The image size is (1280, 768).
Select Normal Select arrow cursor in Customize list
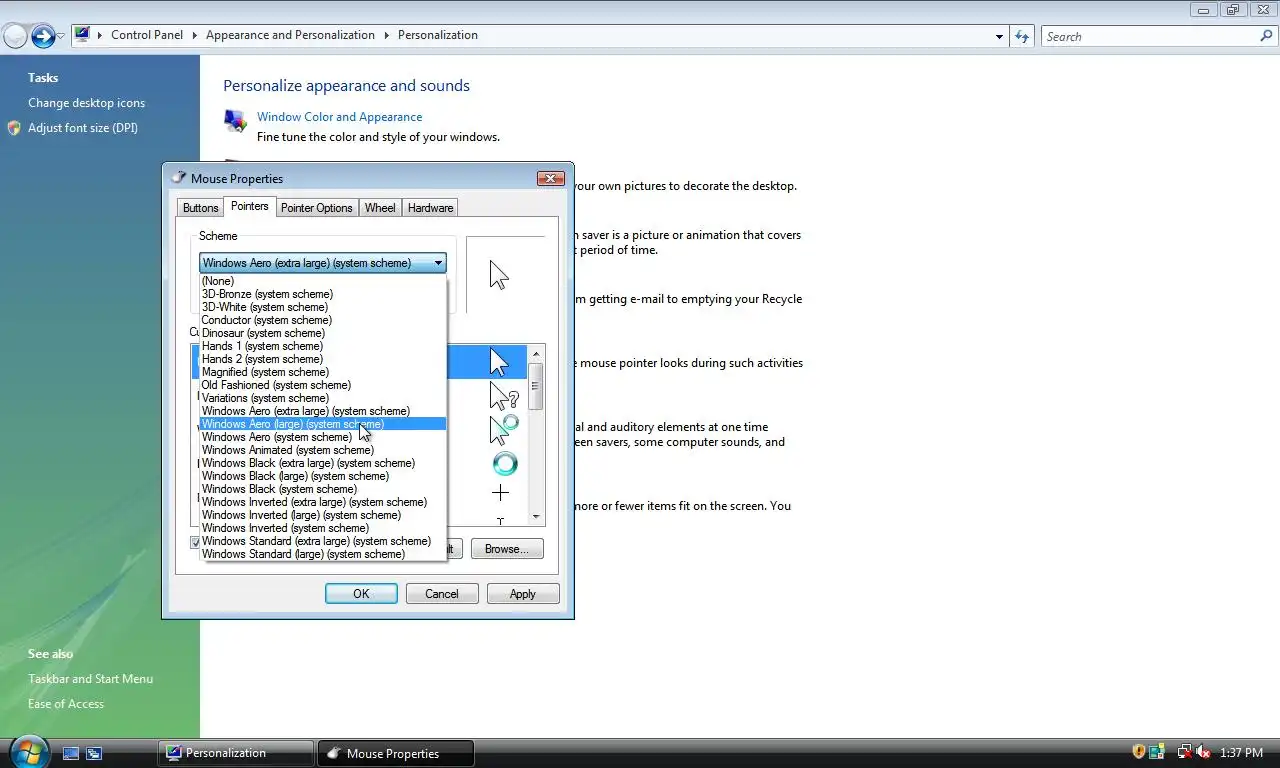[x=499, y=361]
